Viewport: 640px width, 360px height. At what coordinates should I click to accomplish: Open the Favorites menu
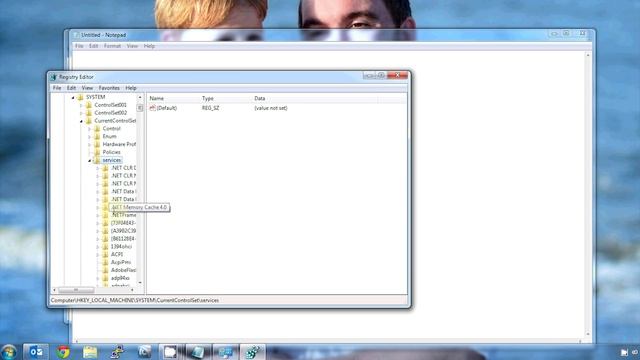click(109, 88)
